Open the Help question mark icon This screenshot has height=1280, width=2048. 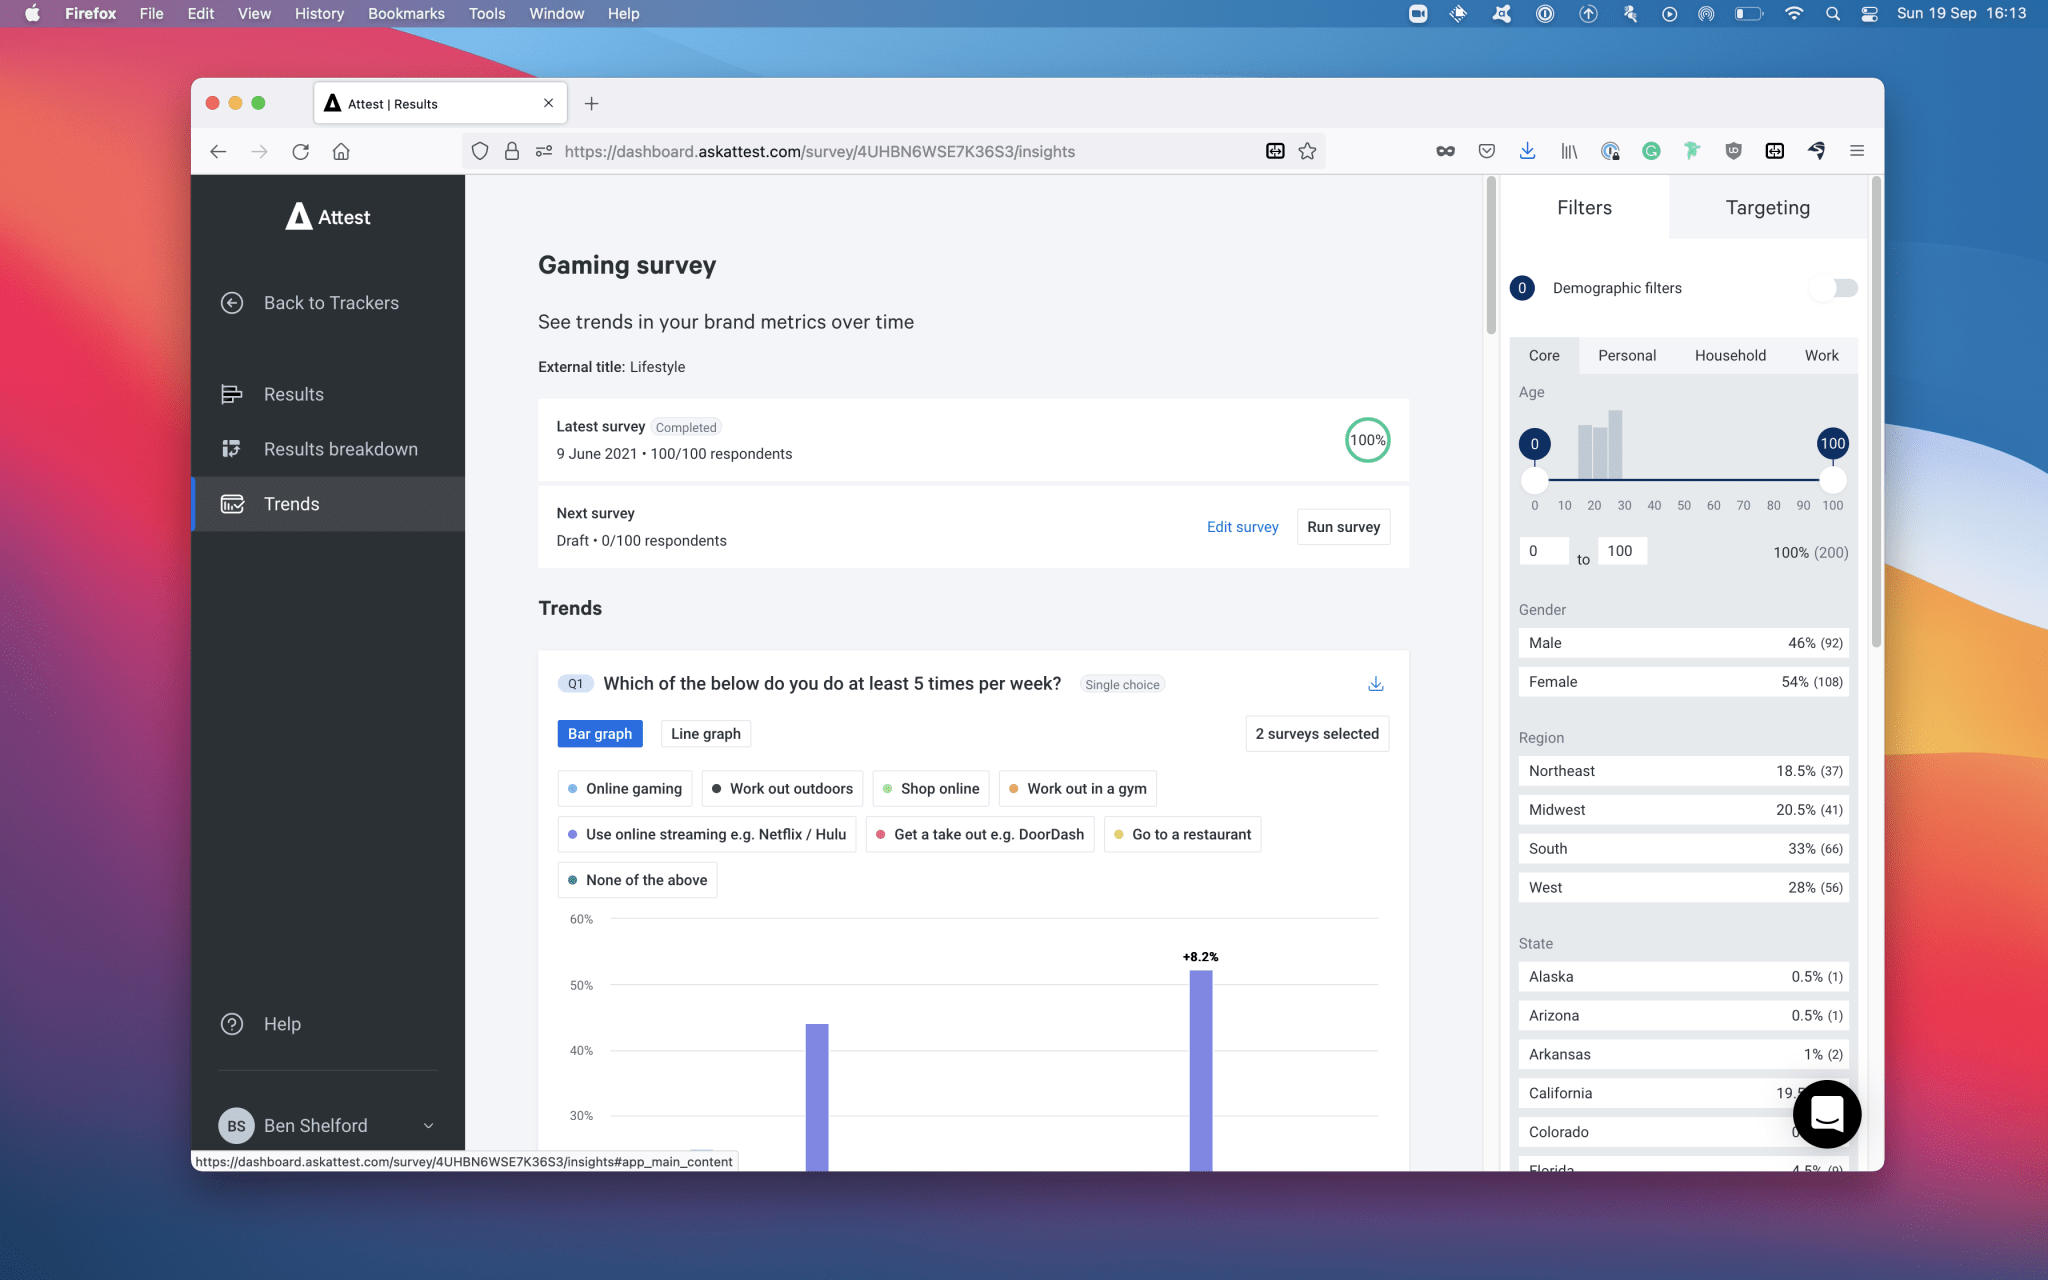pos(232,1024)
